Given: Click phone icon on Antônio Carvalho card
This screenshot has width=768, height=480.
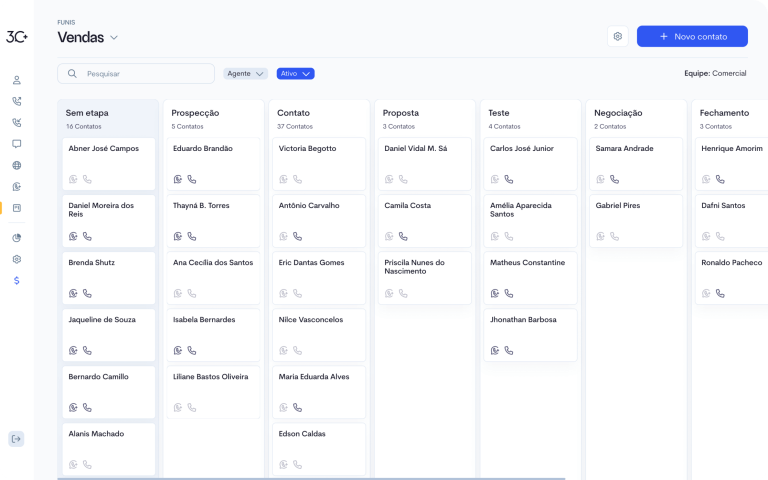Looking at the screenshot, I should [297, 236].
